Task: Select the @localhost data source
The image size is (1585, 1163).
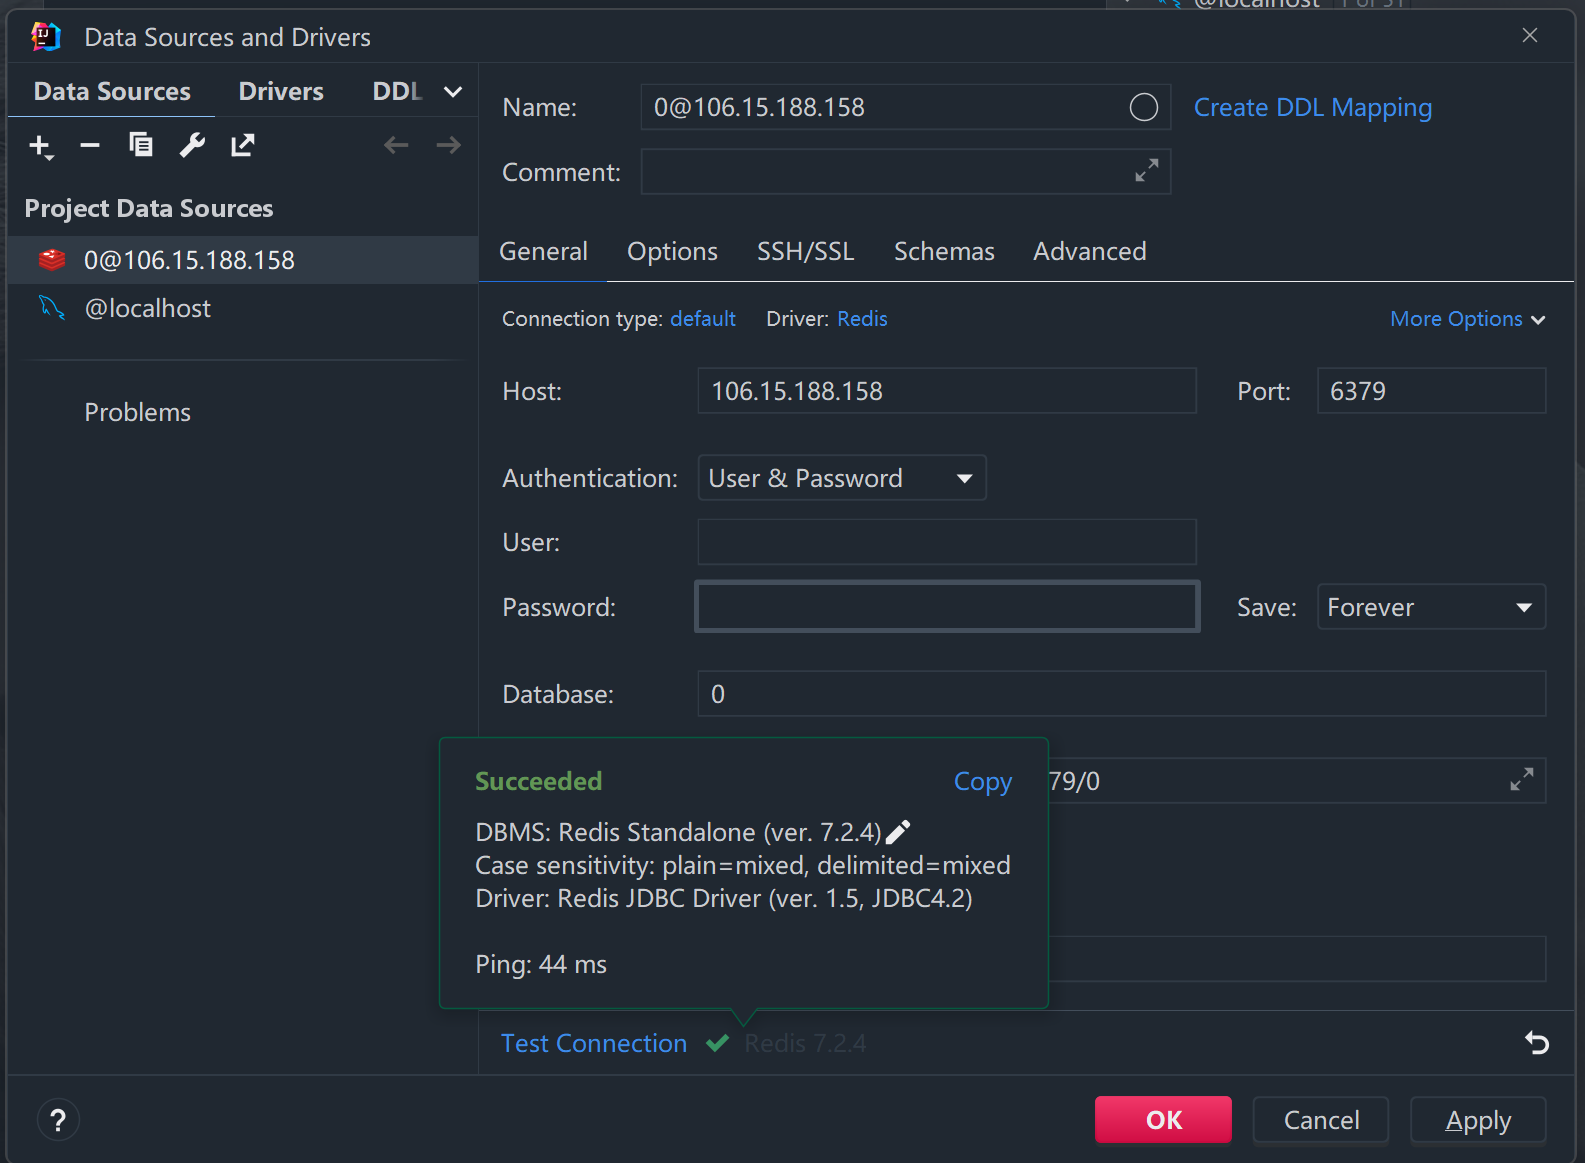Action: coord(148,308)
